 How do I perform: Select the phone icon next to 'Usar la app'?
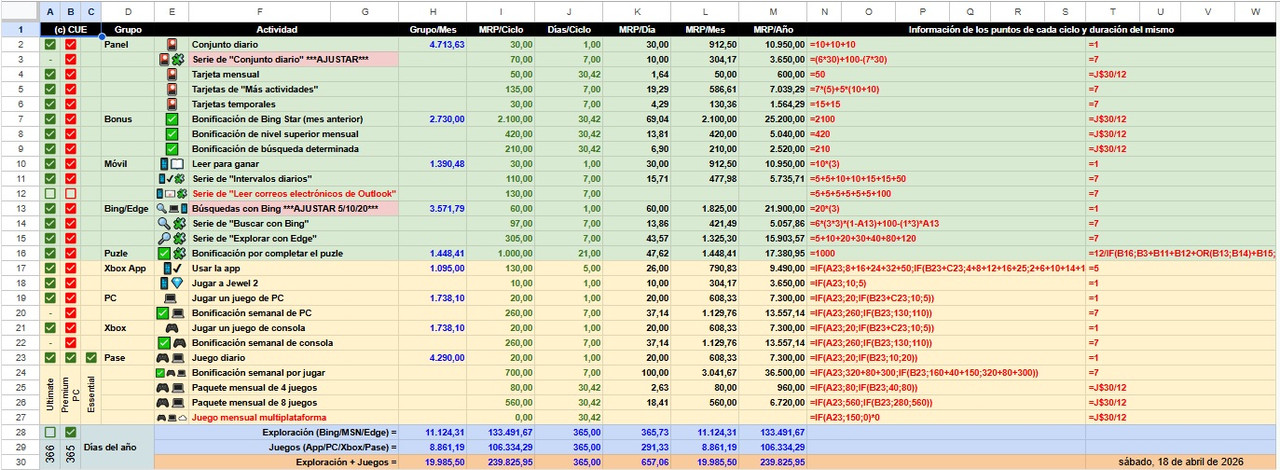166,268
